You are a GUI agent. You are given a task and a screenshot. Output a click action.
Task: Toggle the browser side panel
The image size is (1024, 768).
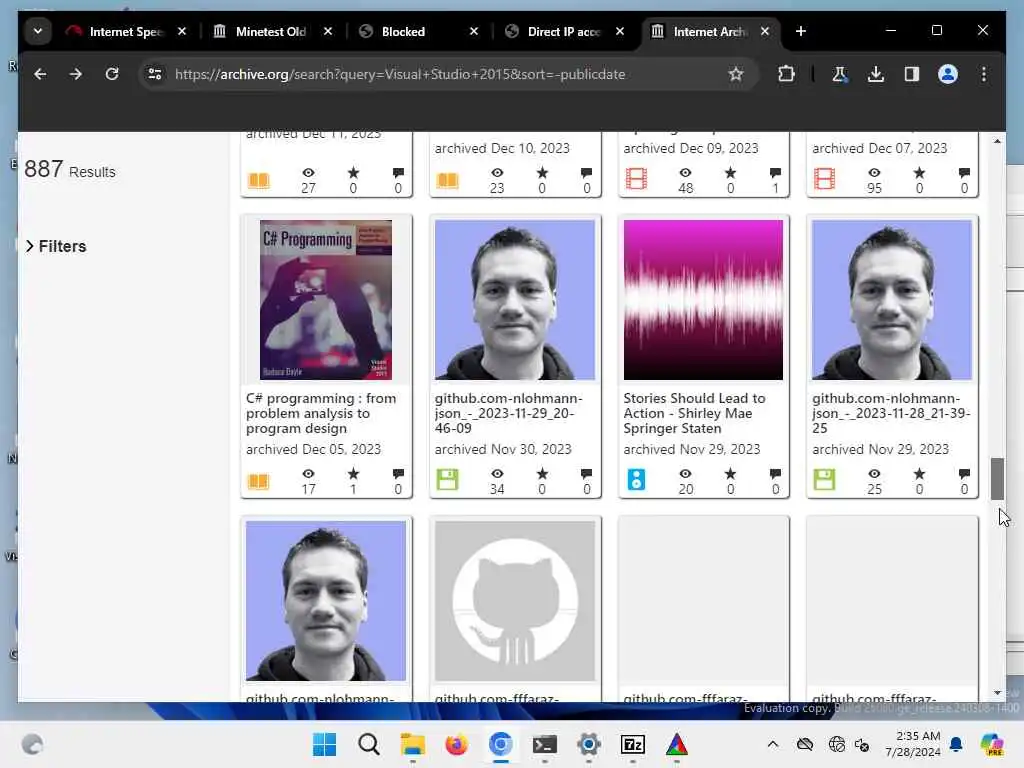pos(912,74)
